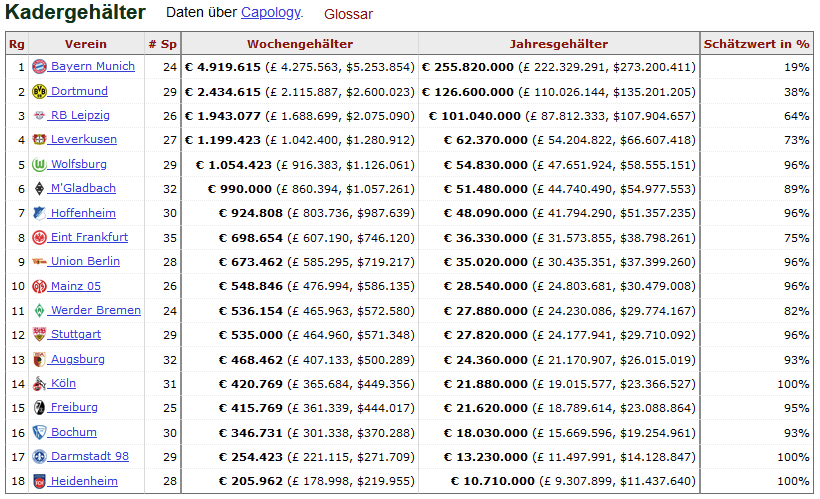
Task: Select Eint Frankfurt player count 35 cell
Action: click(x=162, y=238)
